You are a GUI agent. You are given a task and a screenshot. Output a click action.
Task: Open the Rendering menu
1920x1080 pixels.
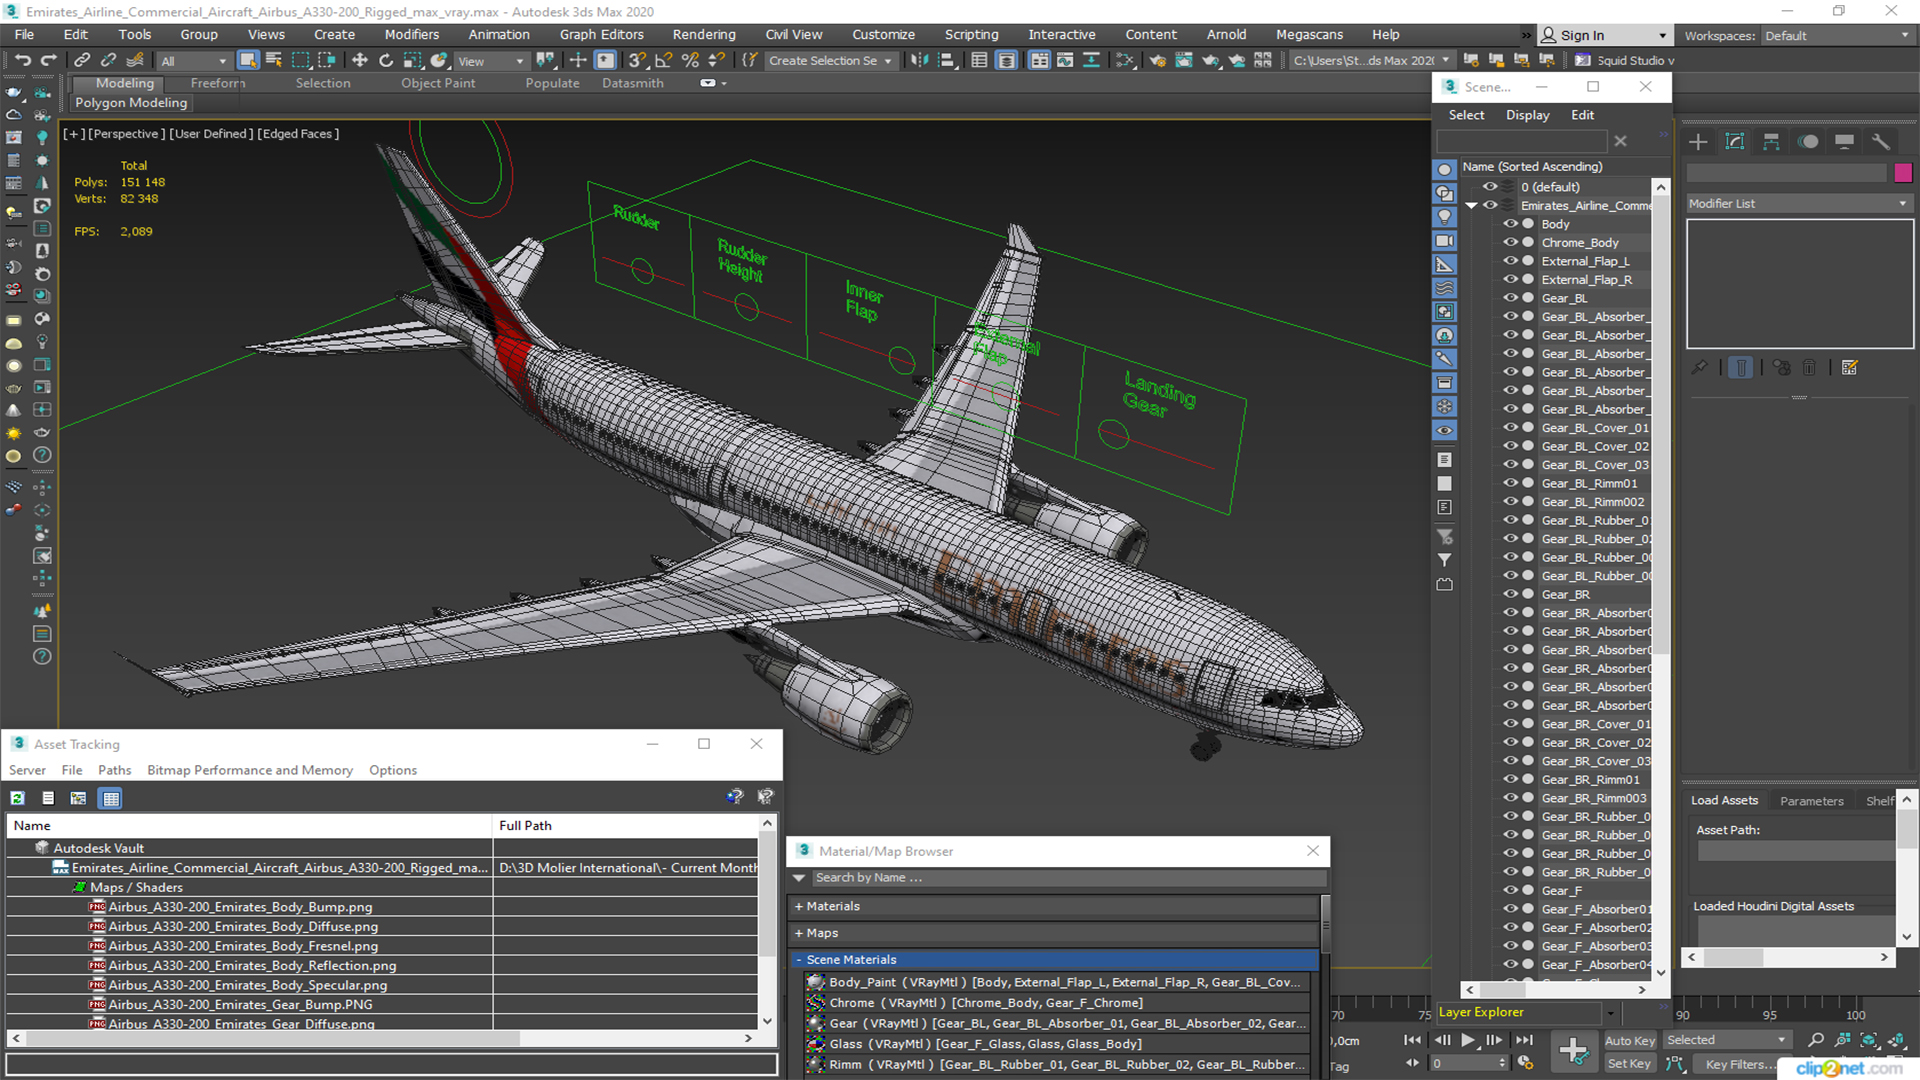[704, 35]
